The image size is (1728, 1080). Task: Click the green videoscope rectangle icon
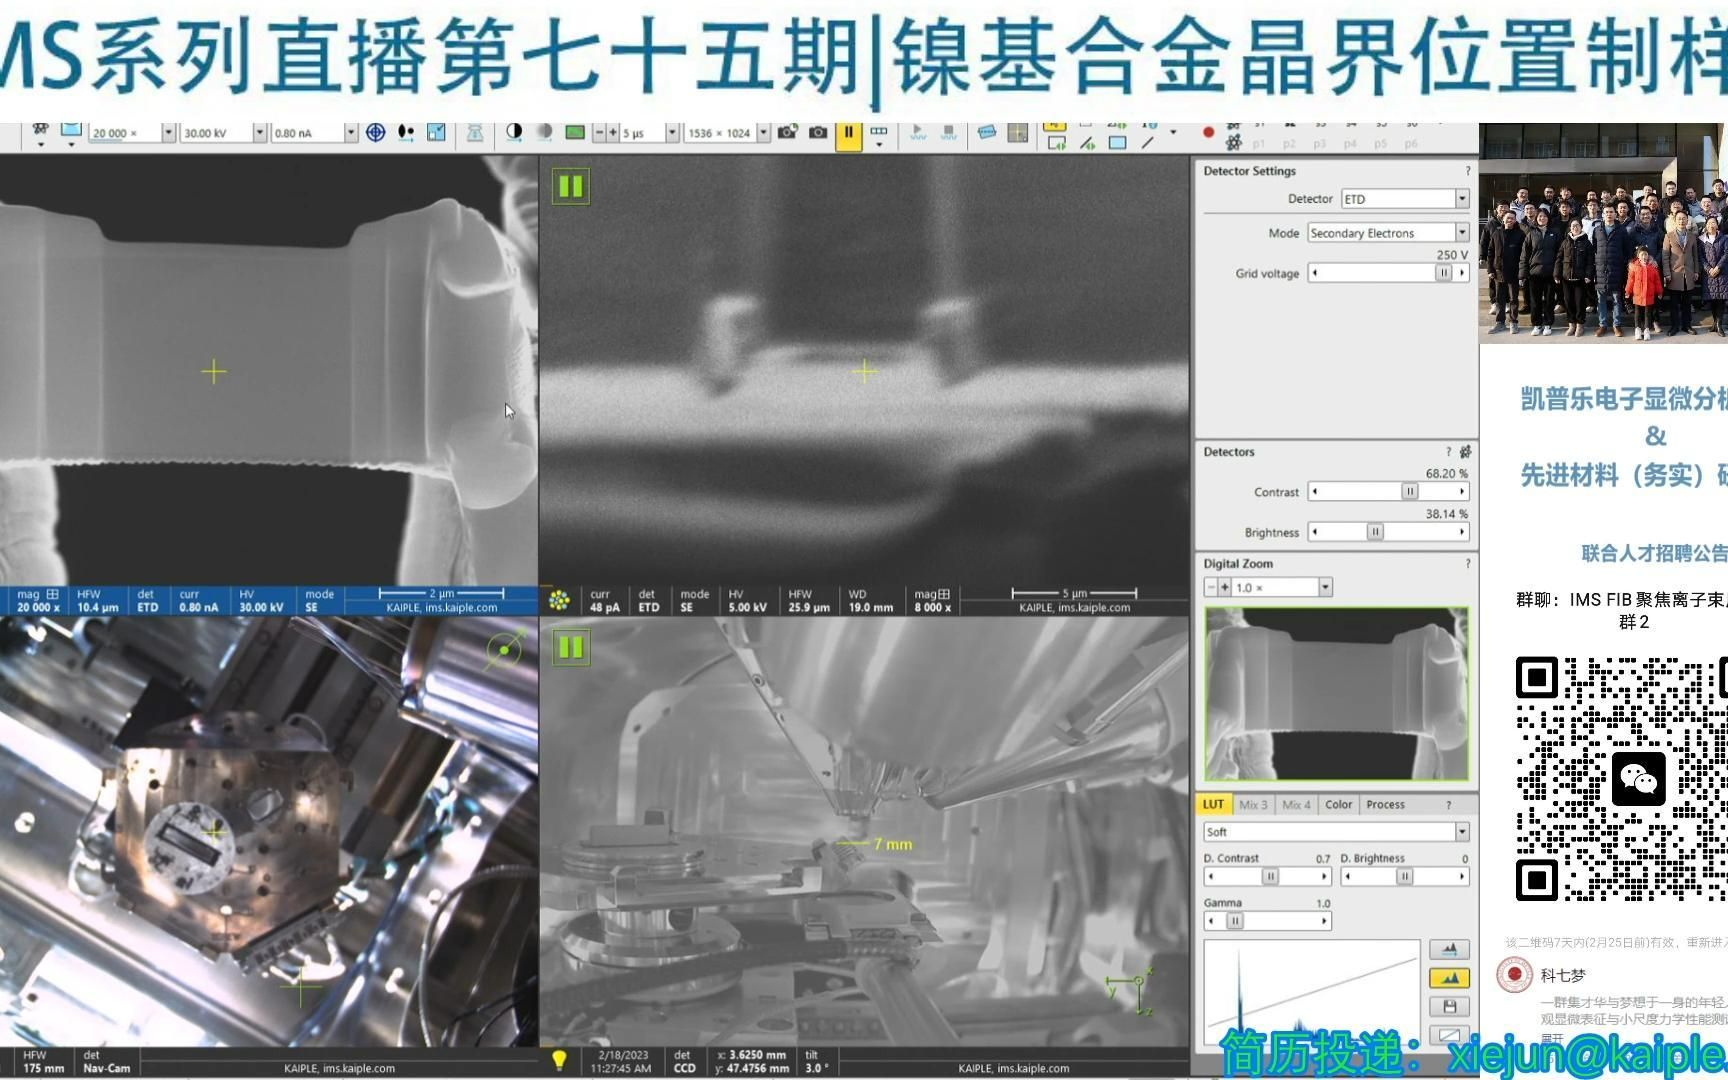point(575,132)
